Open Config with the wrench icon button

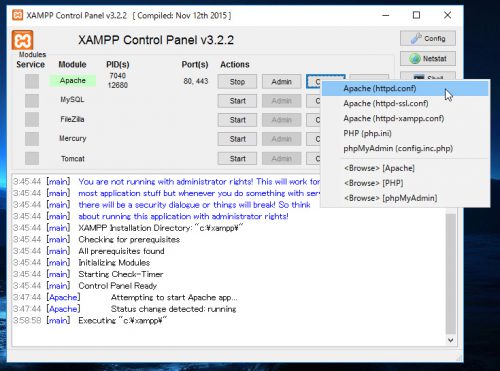[x=428, y=39]
